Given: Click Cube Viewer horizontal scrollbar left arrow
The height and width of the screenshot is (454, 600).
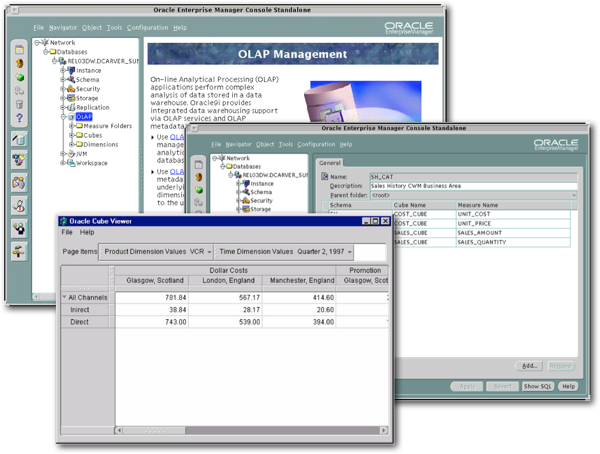Looking at the screenshot, I should [x=119, y=430].
